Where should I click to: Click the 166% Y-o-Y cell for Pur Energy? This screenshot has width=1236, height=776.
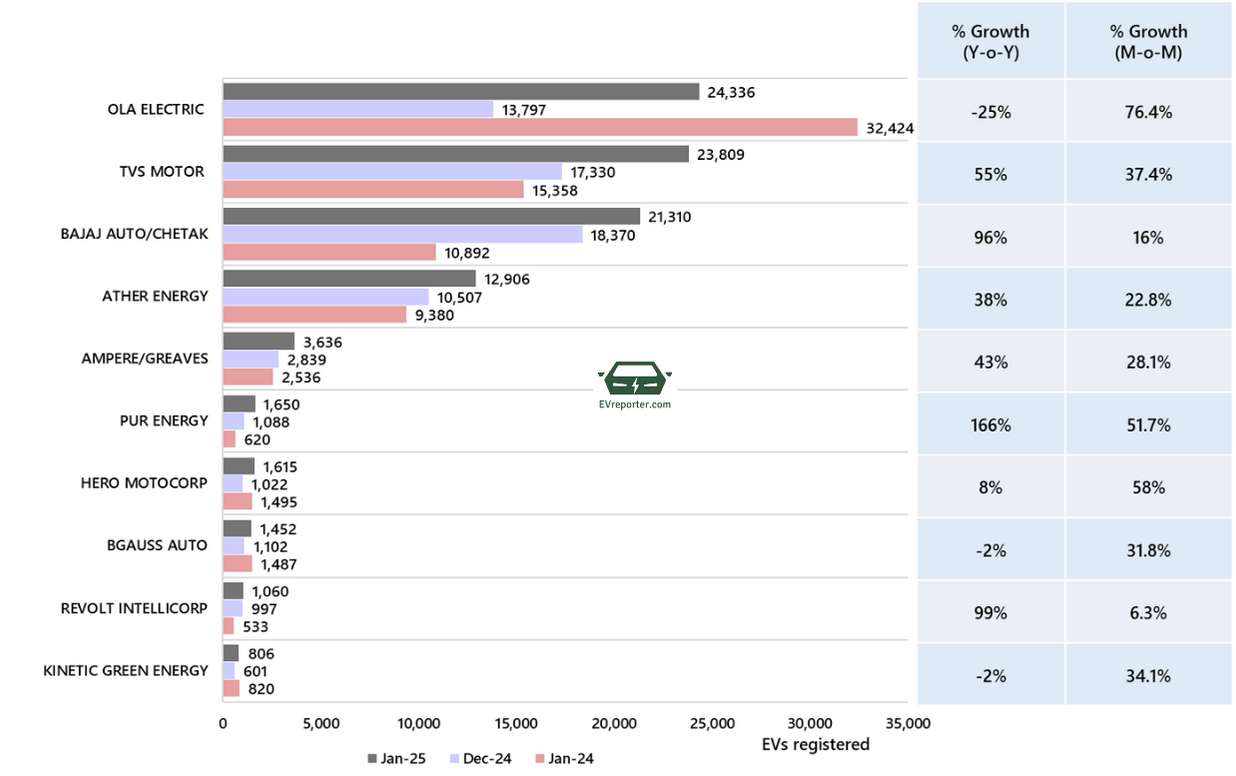pyautogui.click(x=990, y=425)
